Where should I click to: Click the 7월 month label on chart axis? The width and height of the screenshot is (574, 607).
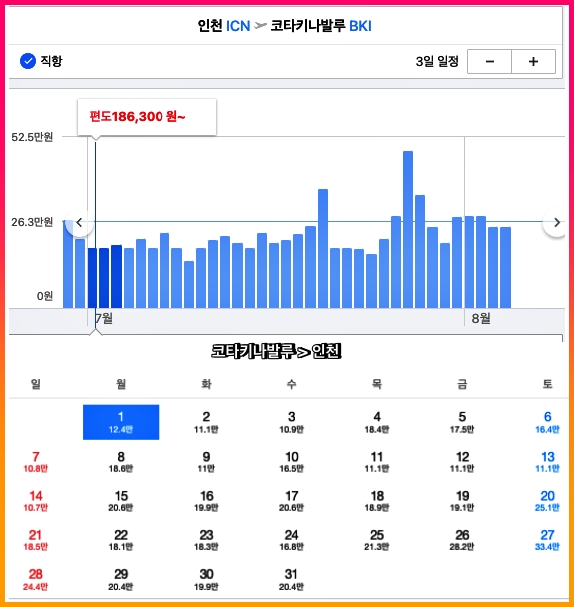pos(104,319)
